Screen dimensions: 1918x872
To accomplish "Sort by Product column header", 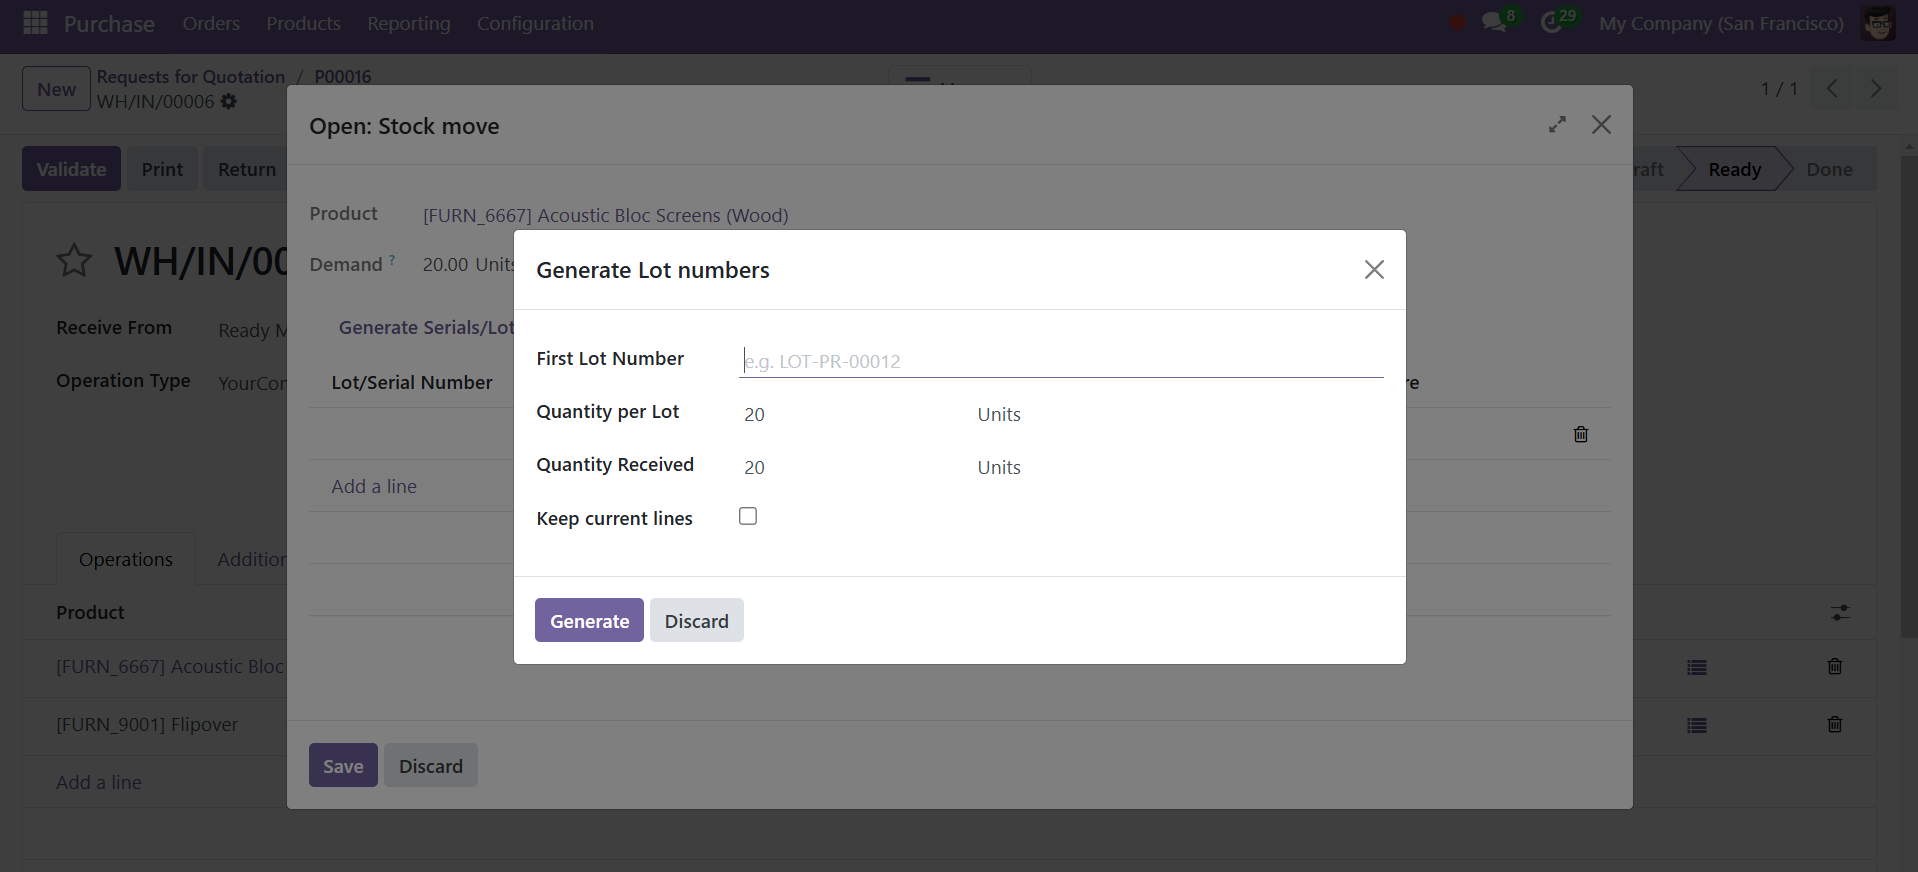I will tap(90, 612).
